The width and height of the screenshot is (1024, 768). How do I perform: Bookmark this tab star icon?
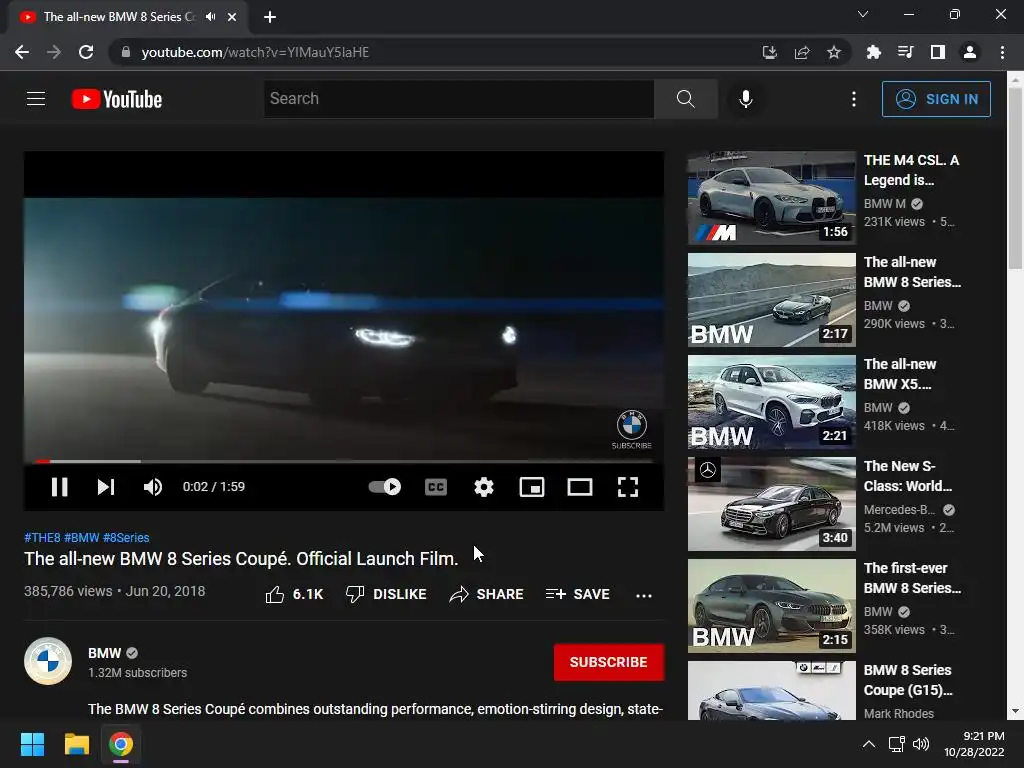point(834,52)
